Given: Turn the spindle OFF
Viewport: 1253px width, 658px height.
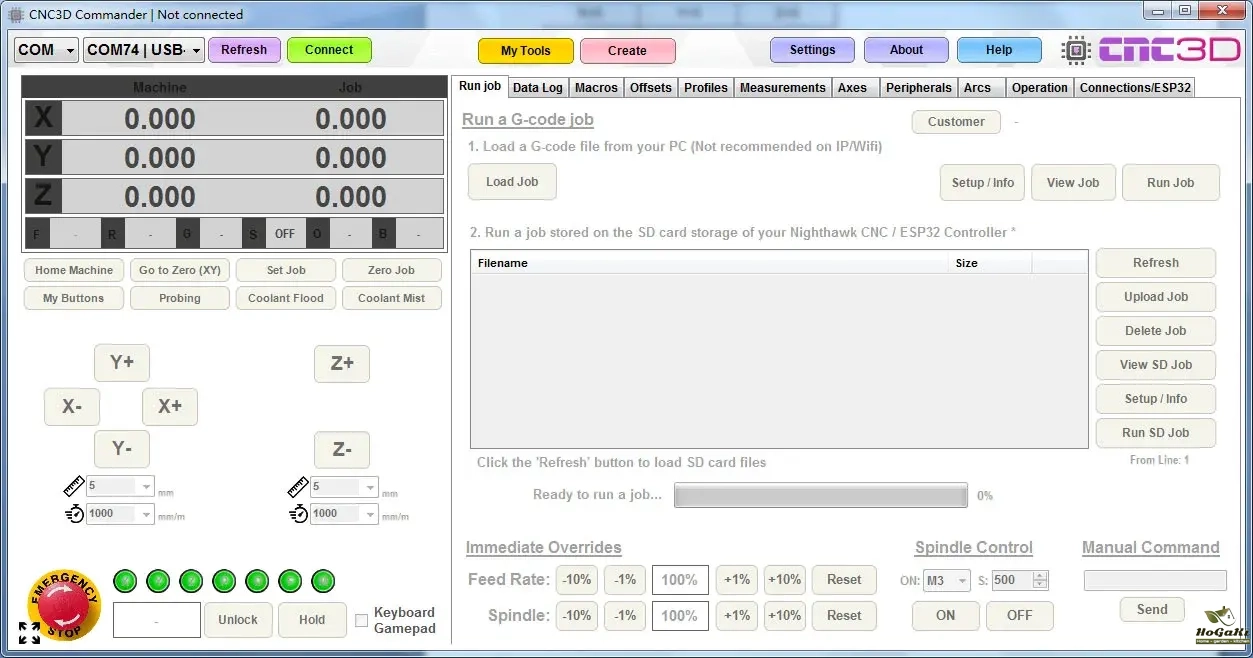Looking at the screenshot, I should [x=1019, y=616].
